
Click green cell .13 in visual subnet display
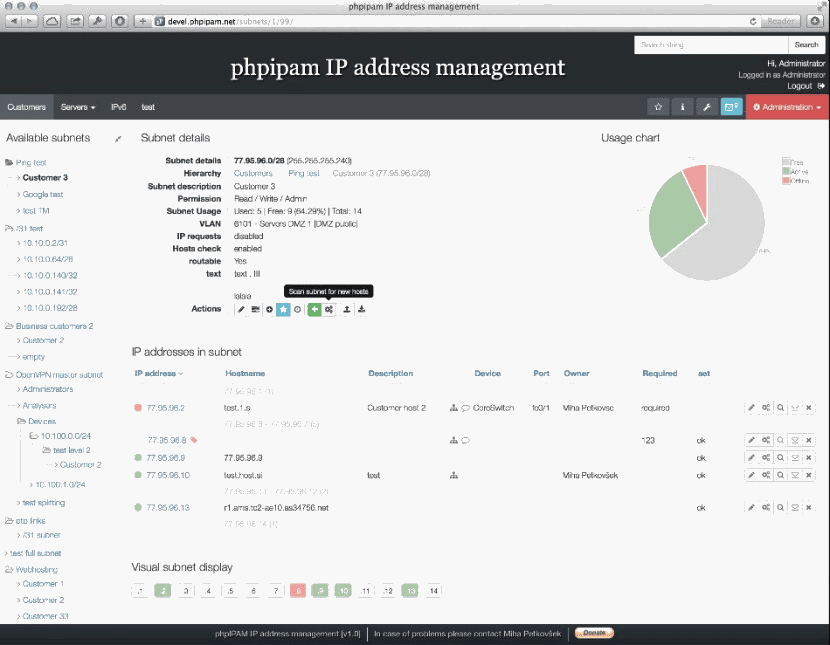click(x=410, y=591)
